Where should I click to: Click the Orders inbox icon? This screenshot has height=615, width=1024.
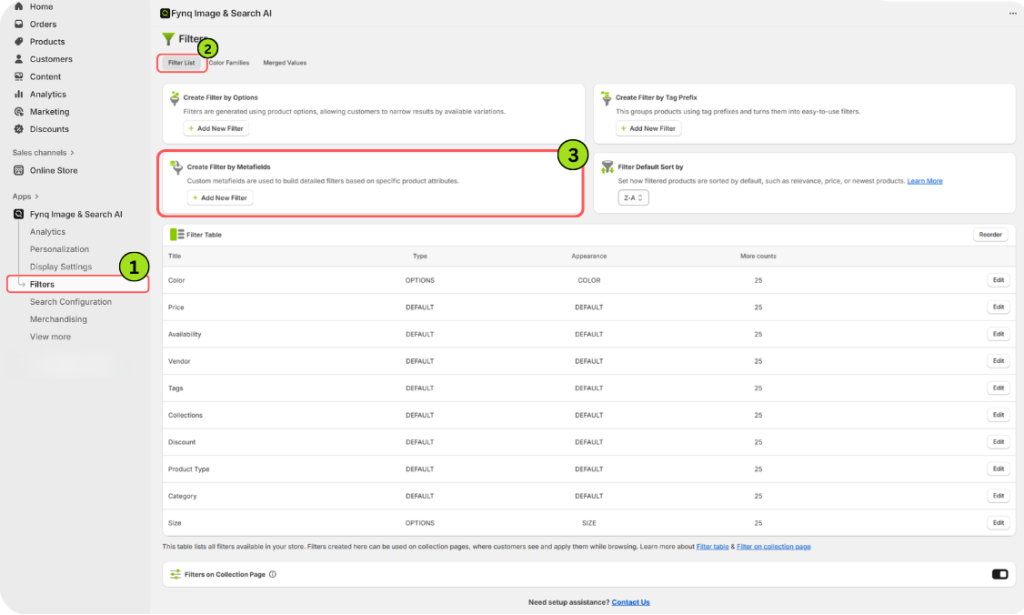[x=18, y=24]
